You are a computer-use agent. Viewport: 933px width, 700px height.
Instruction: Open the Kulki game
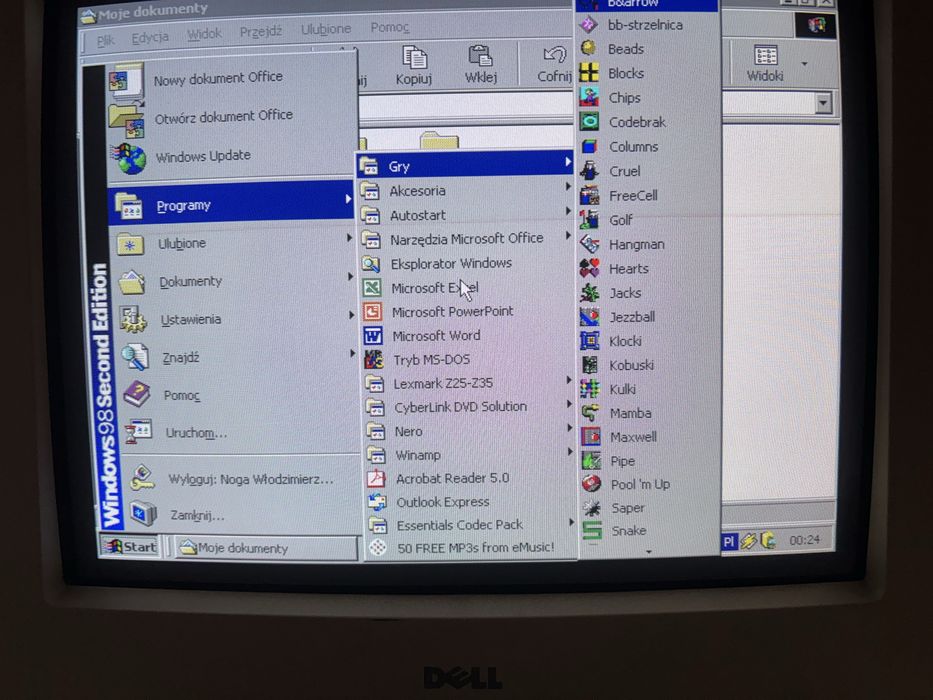pyautogui.click(x=647, y=389)
